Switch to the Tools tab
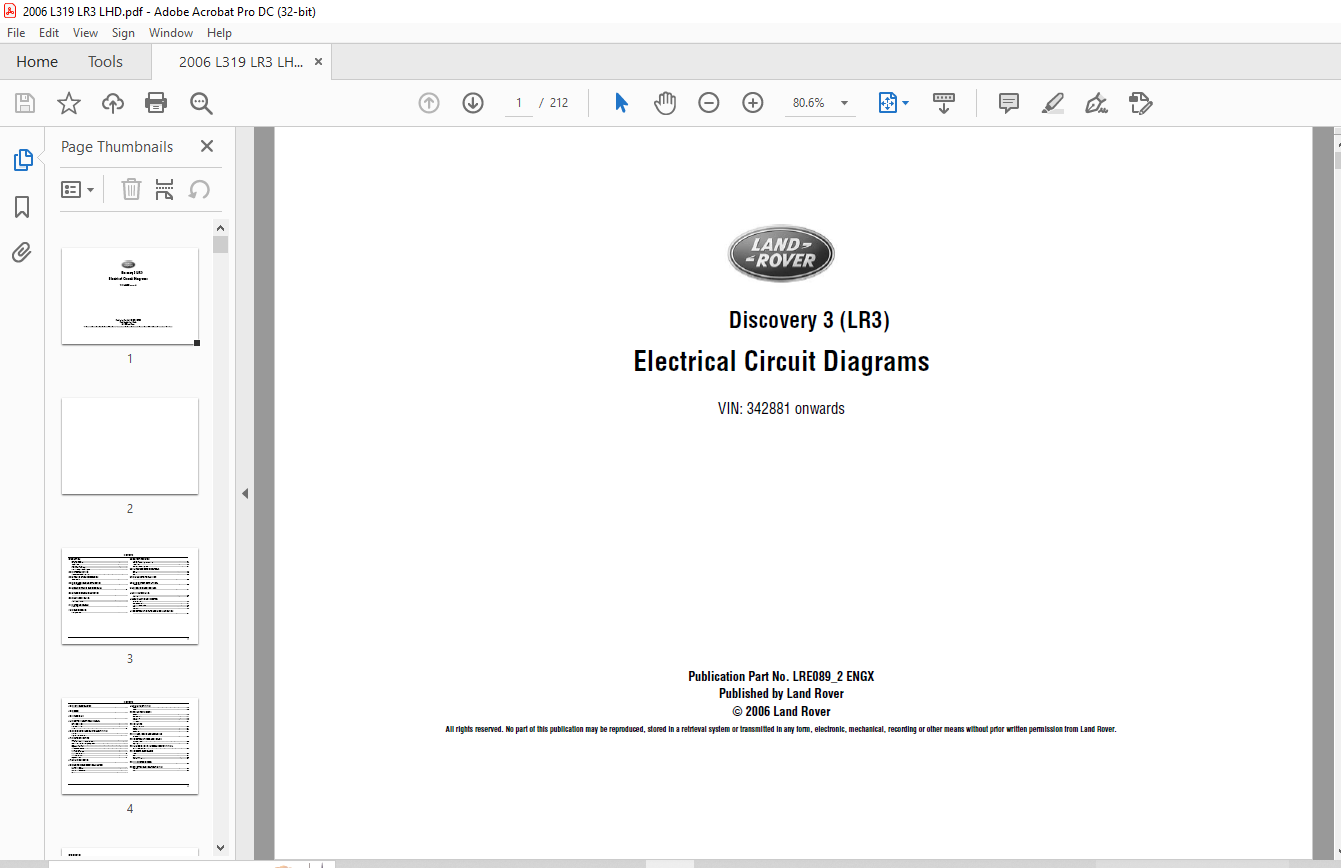 pyautogui.click(x=105, y=62)
